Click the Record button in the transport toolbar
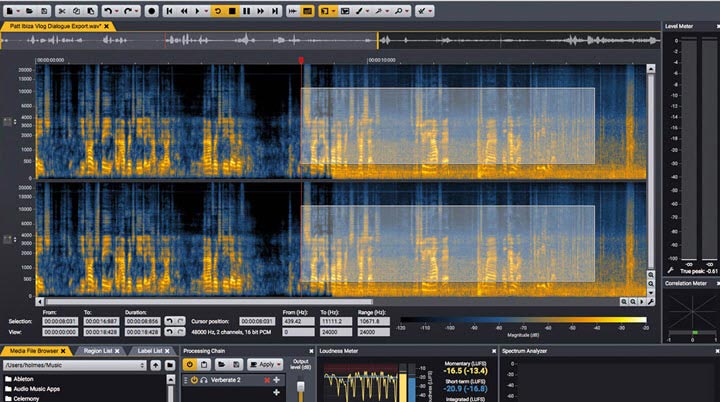Viewport: 720px width, 402px height. tap(152, 10)
